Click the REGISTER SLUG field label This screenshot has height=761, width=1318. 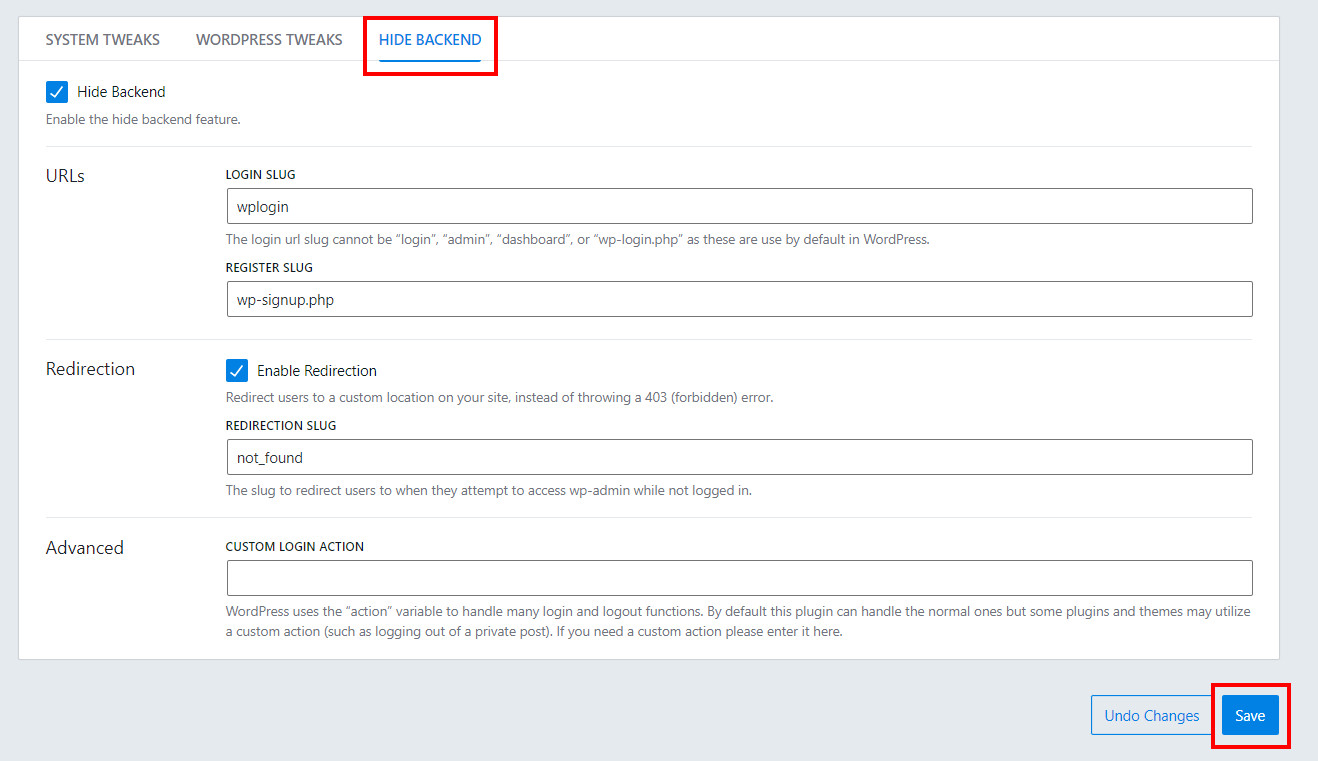coord(269,268)
